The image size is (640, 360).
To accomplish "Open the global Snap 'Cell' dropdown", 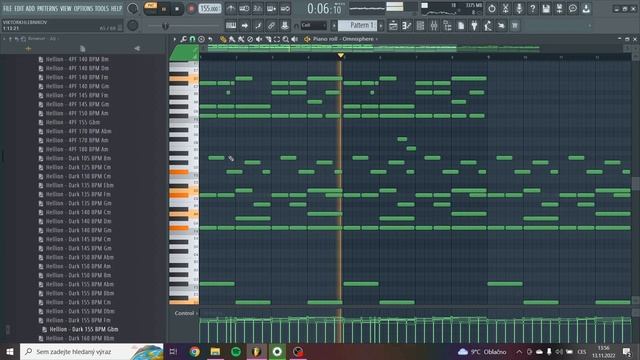I will pos(313,26).
